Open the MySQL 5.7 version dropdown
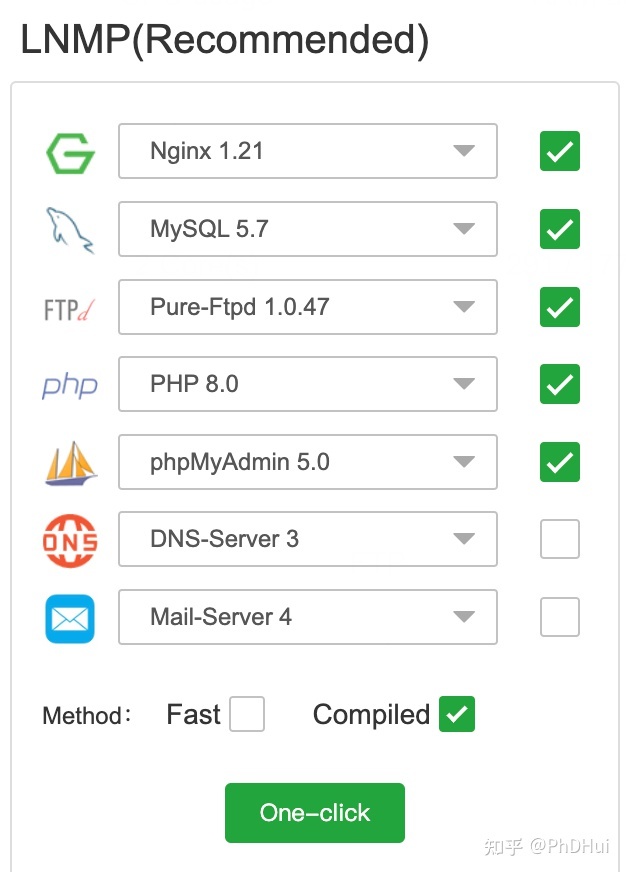The image size is (626, 872). click(308, 229)
